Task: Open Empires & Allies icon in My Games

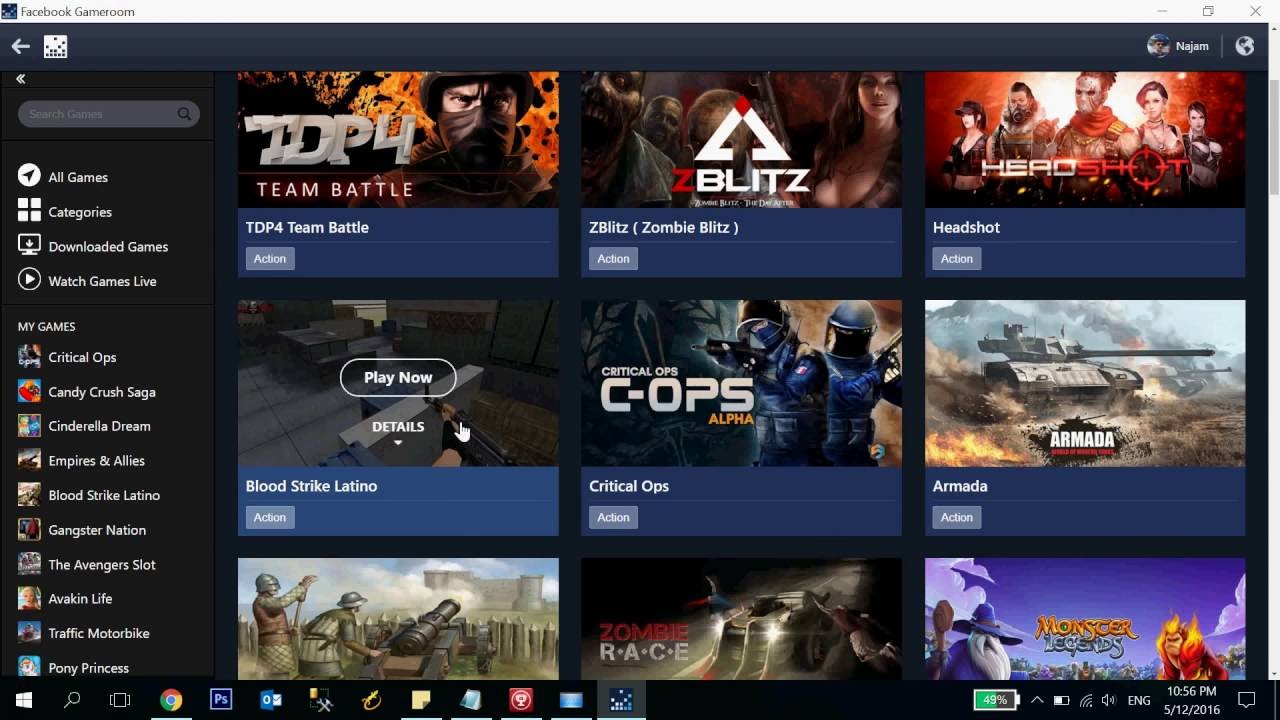Action: pos(29,460)
